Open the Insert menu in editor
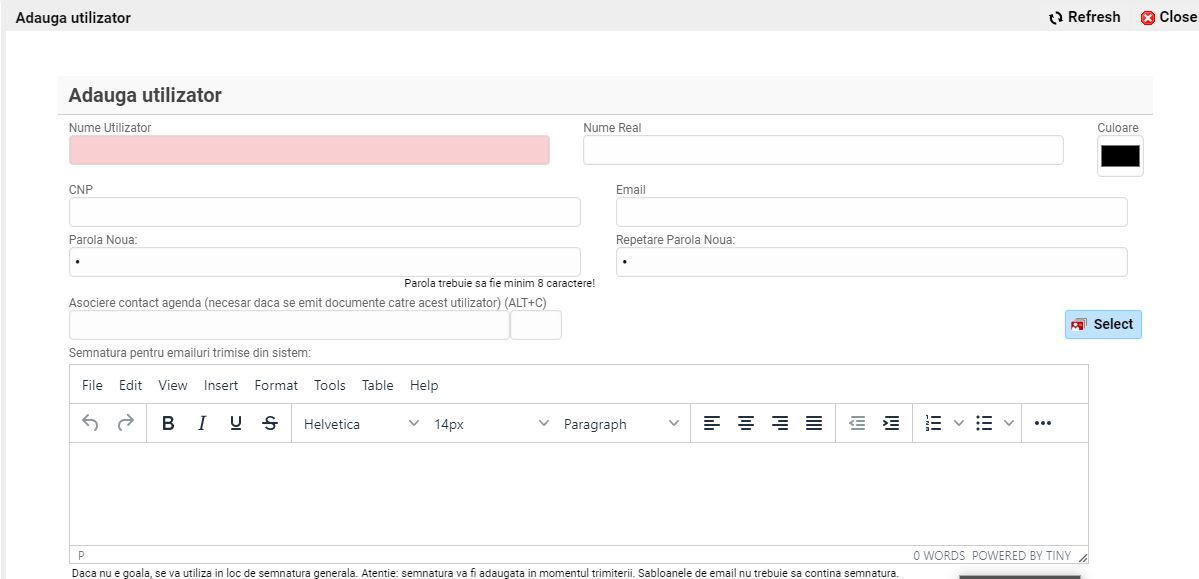The height and width of the screenshot is (579, 1199). click(x=221, y=385)
